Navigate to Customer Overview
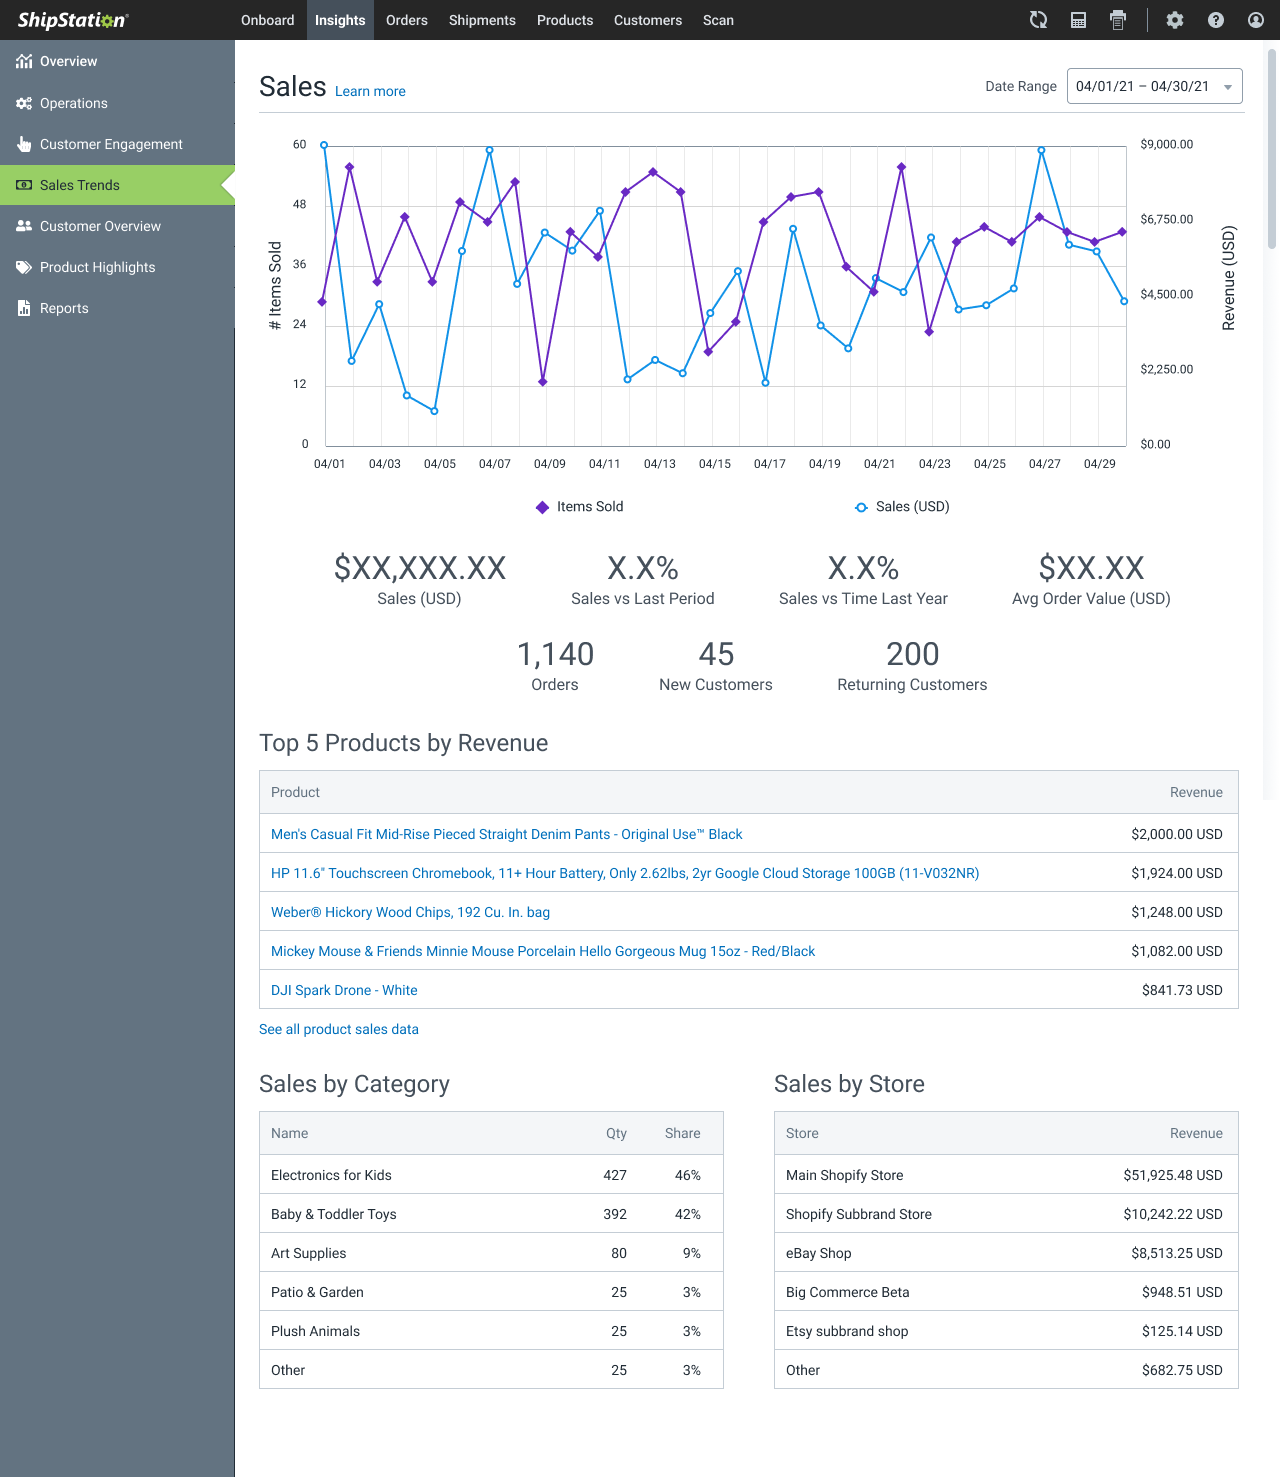The height and width of the screenshot is (1477, 1280). coord(100,226)
